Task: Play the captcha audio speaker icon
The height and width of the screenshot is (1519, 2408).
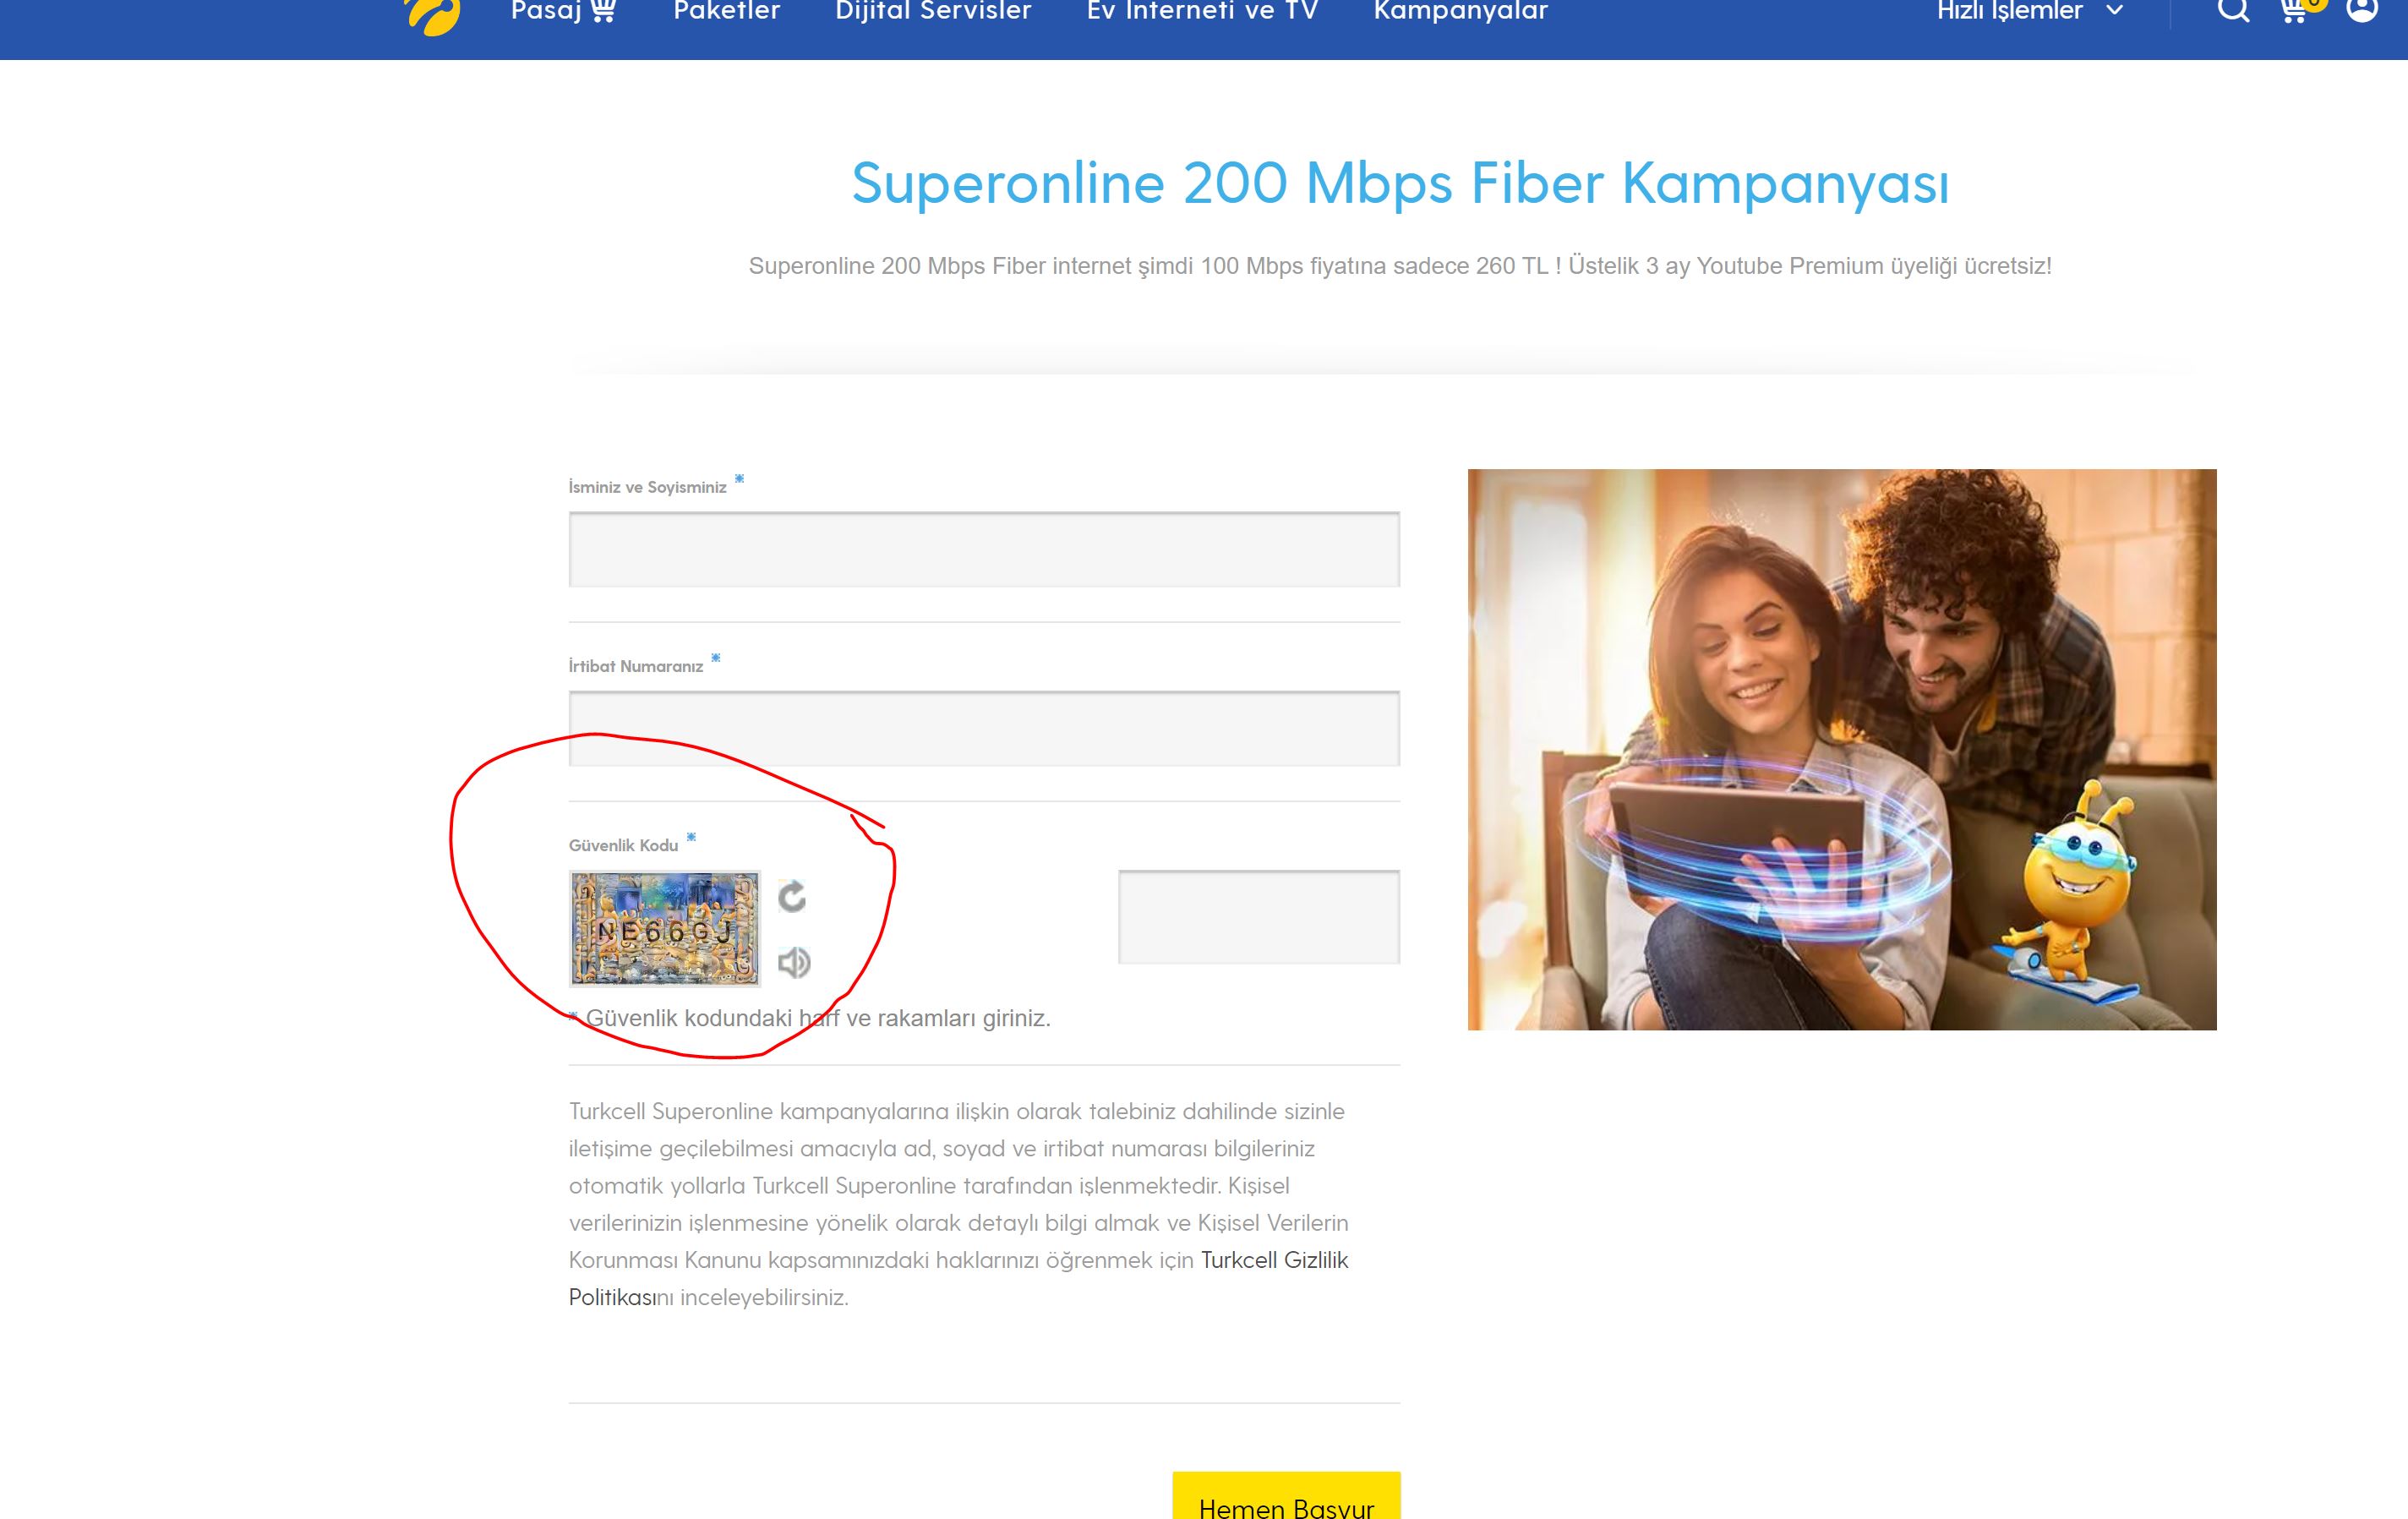Action: (794, 962)
